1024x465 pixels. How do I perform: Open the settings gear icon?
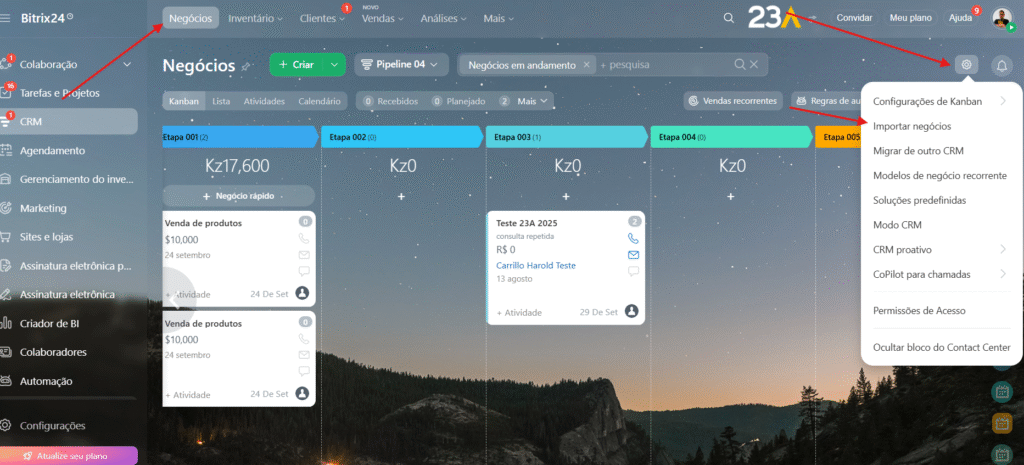[x=966, y=65]
